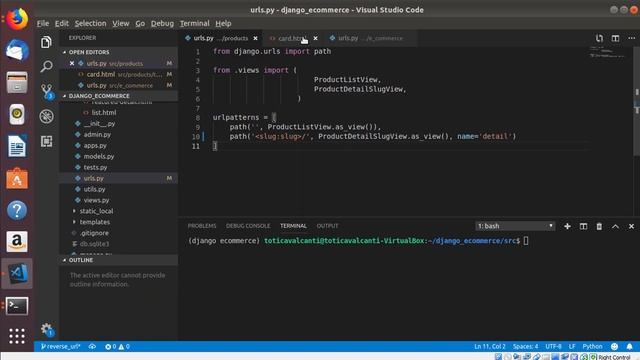
Task: Split the editor to the right
Action: (615, 38)
